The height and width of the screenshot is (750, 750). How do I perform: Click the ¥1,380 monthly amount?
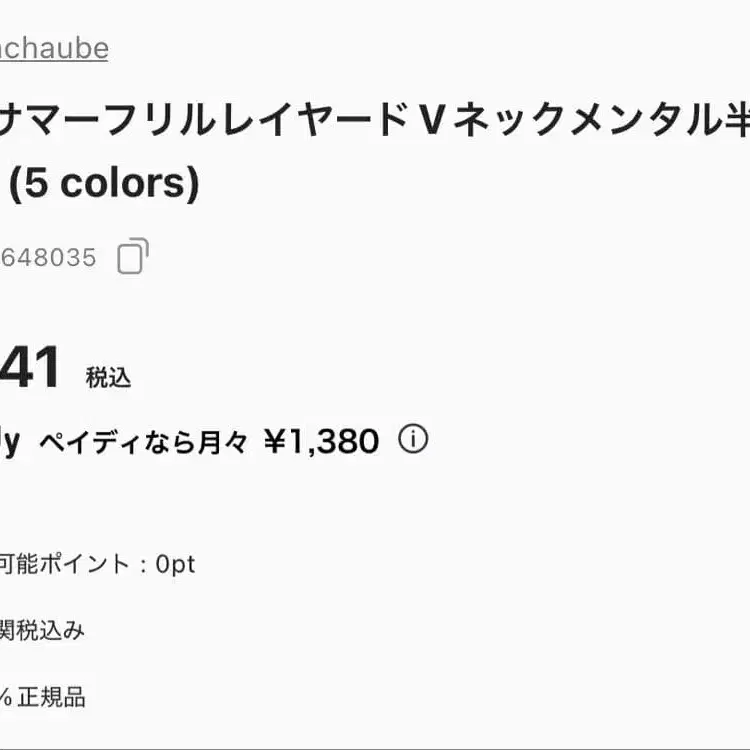pos(321,441)
